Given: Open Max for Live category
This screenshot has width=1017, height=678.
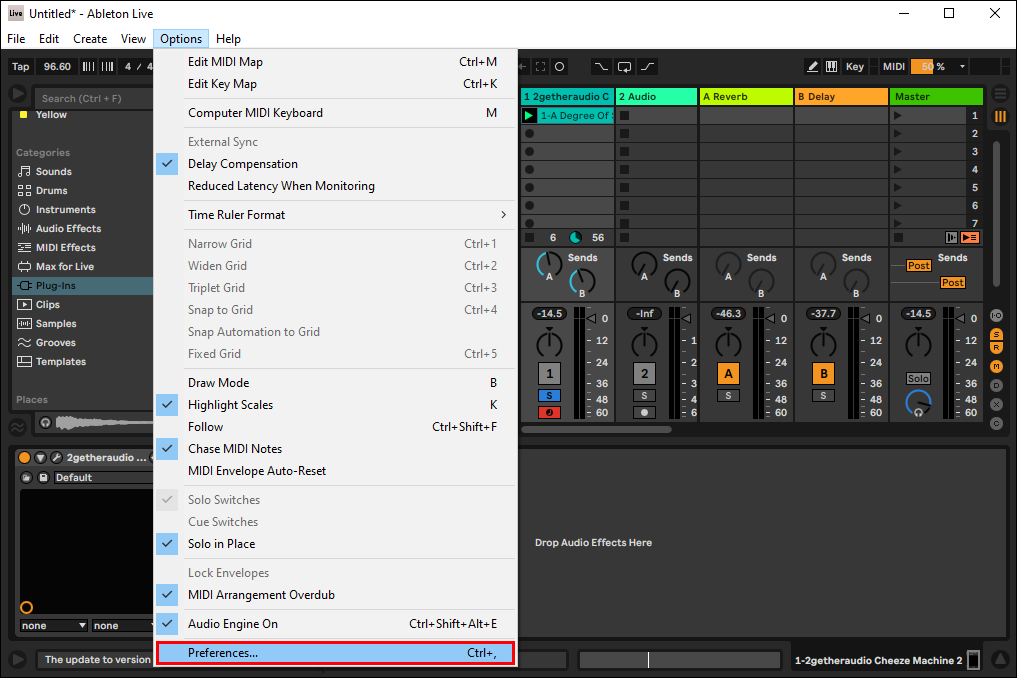Looking at the screenshot, I should coord(65,267).
